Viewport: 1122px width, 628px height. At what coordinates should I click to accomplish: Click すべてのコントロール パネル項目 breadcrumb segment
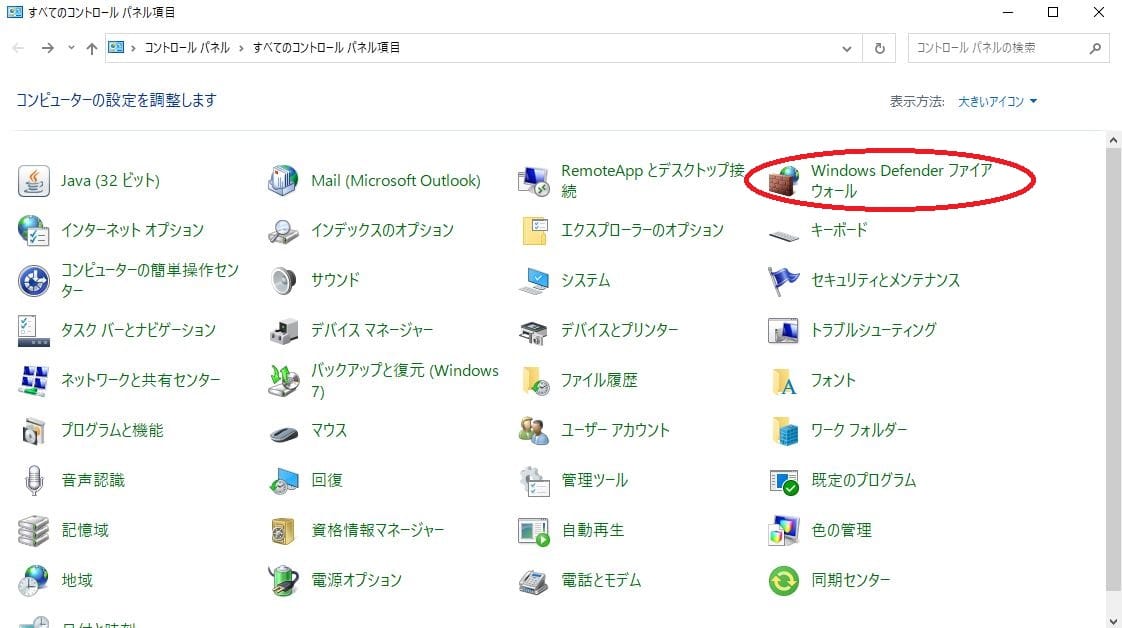(x=326, y=48)
